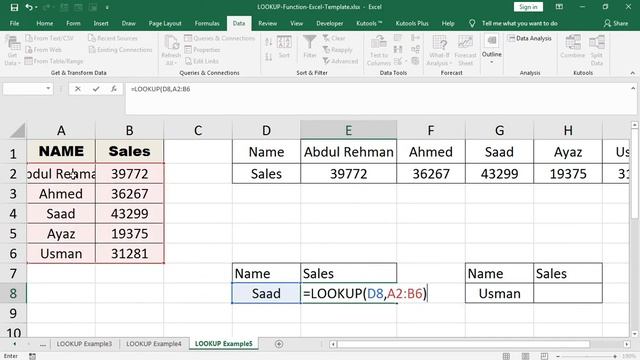Viewport: 640px width, 360px height.
Task: Click in the formula bar text
Action: point(160,89)
